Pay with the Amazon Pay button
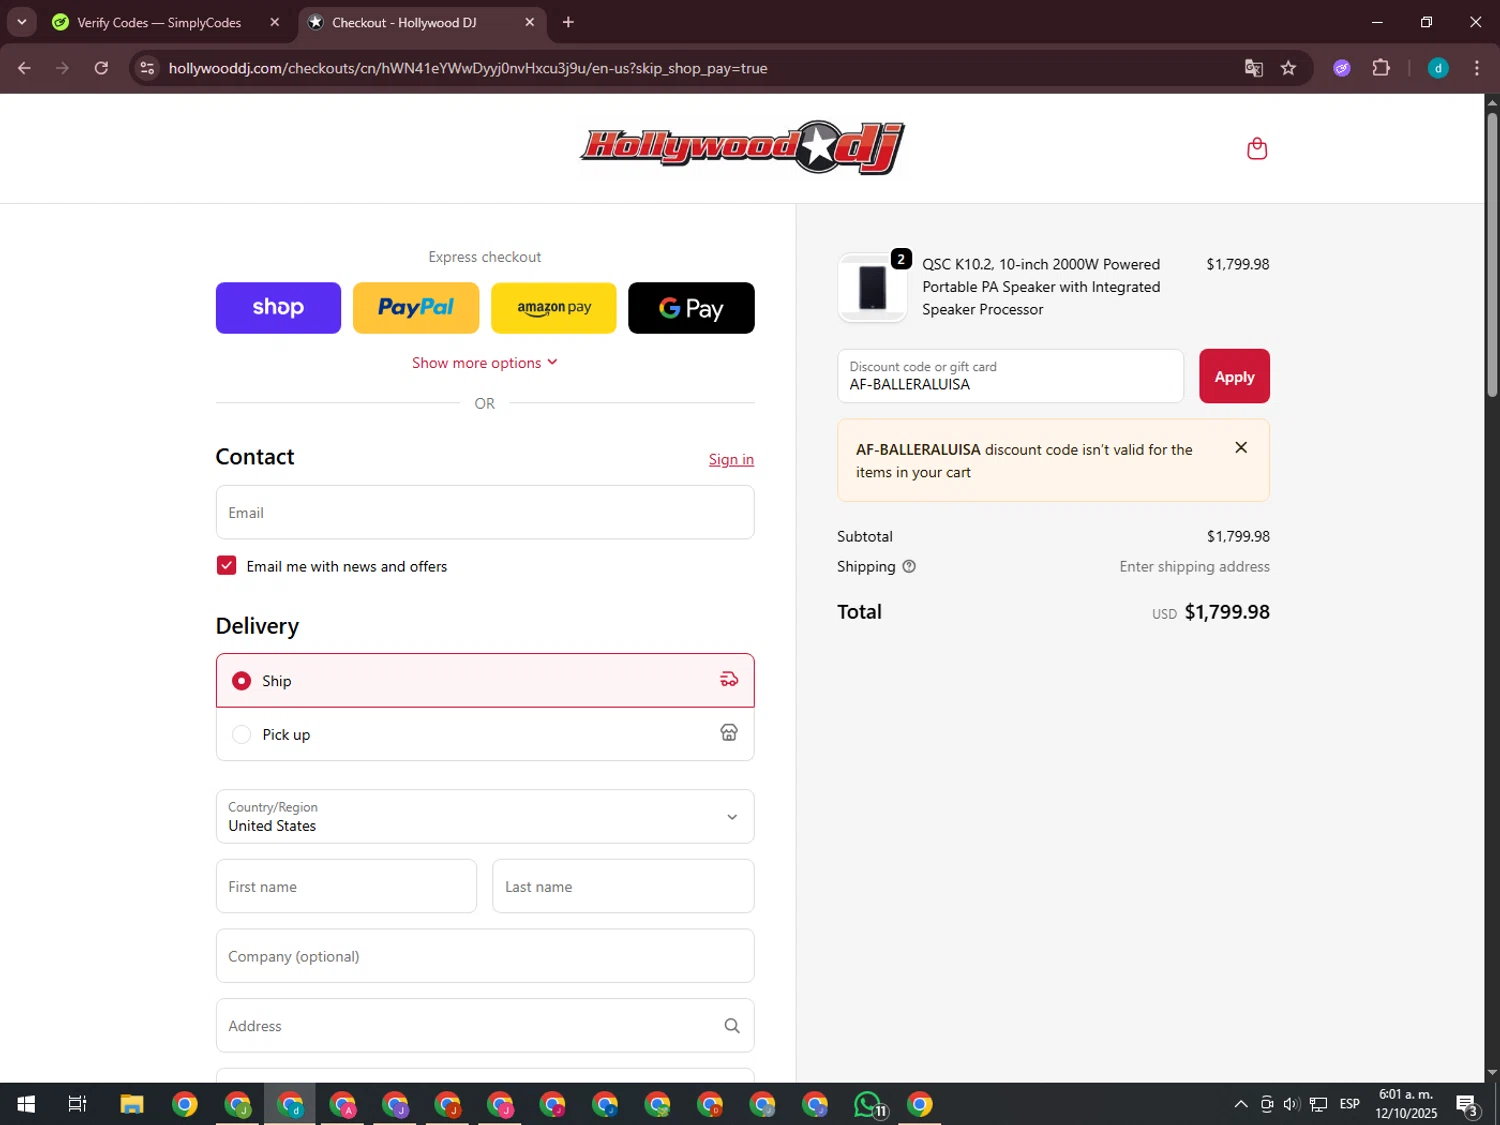 554,308
